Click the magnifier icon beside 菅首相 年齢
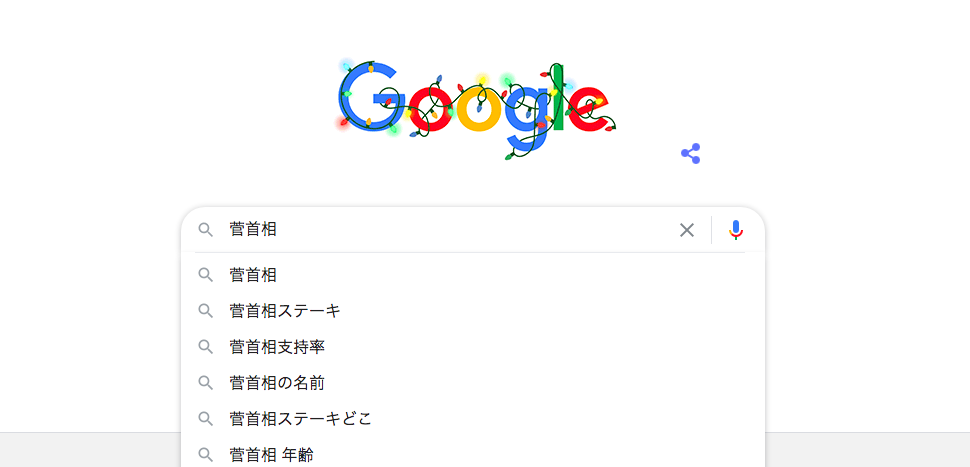The height and width of the screenshot is (467, 970). [x=205, y=455]
